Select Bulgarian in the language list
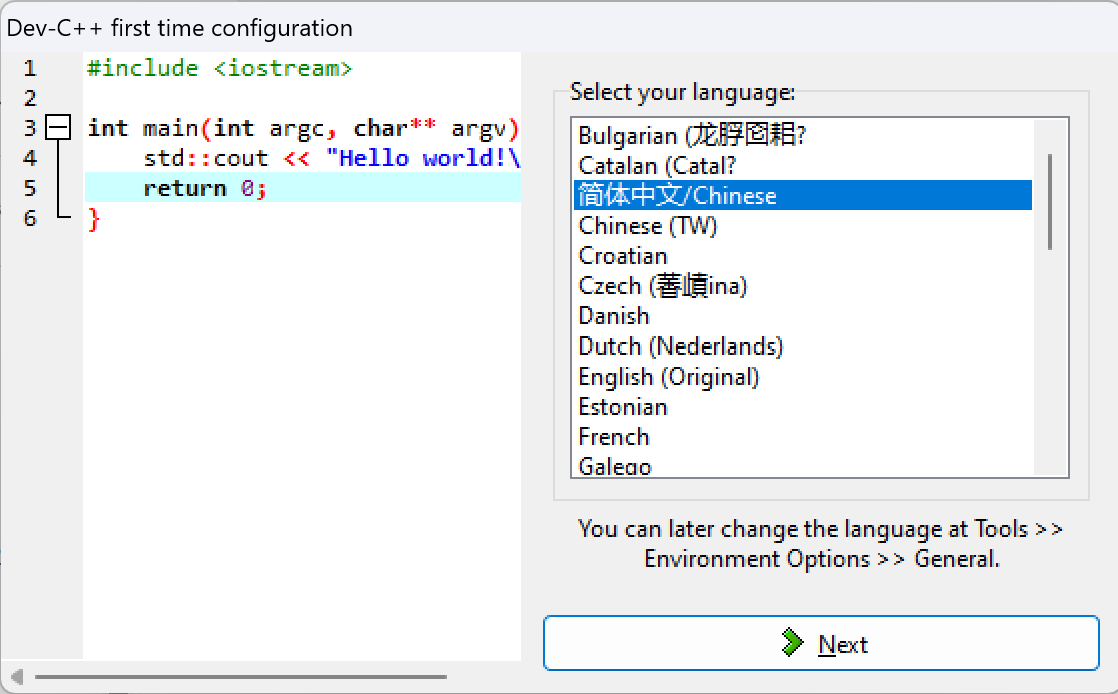 803,135
